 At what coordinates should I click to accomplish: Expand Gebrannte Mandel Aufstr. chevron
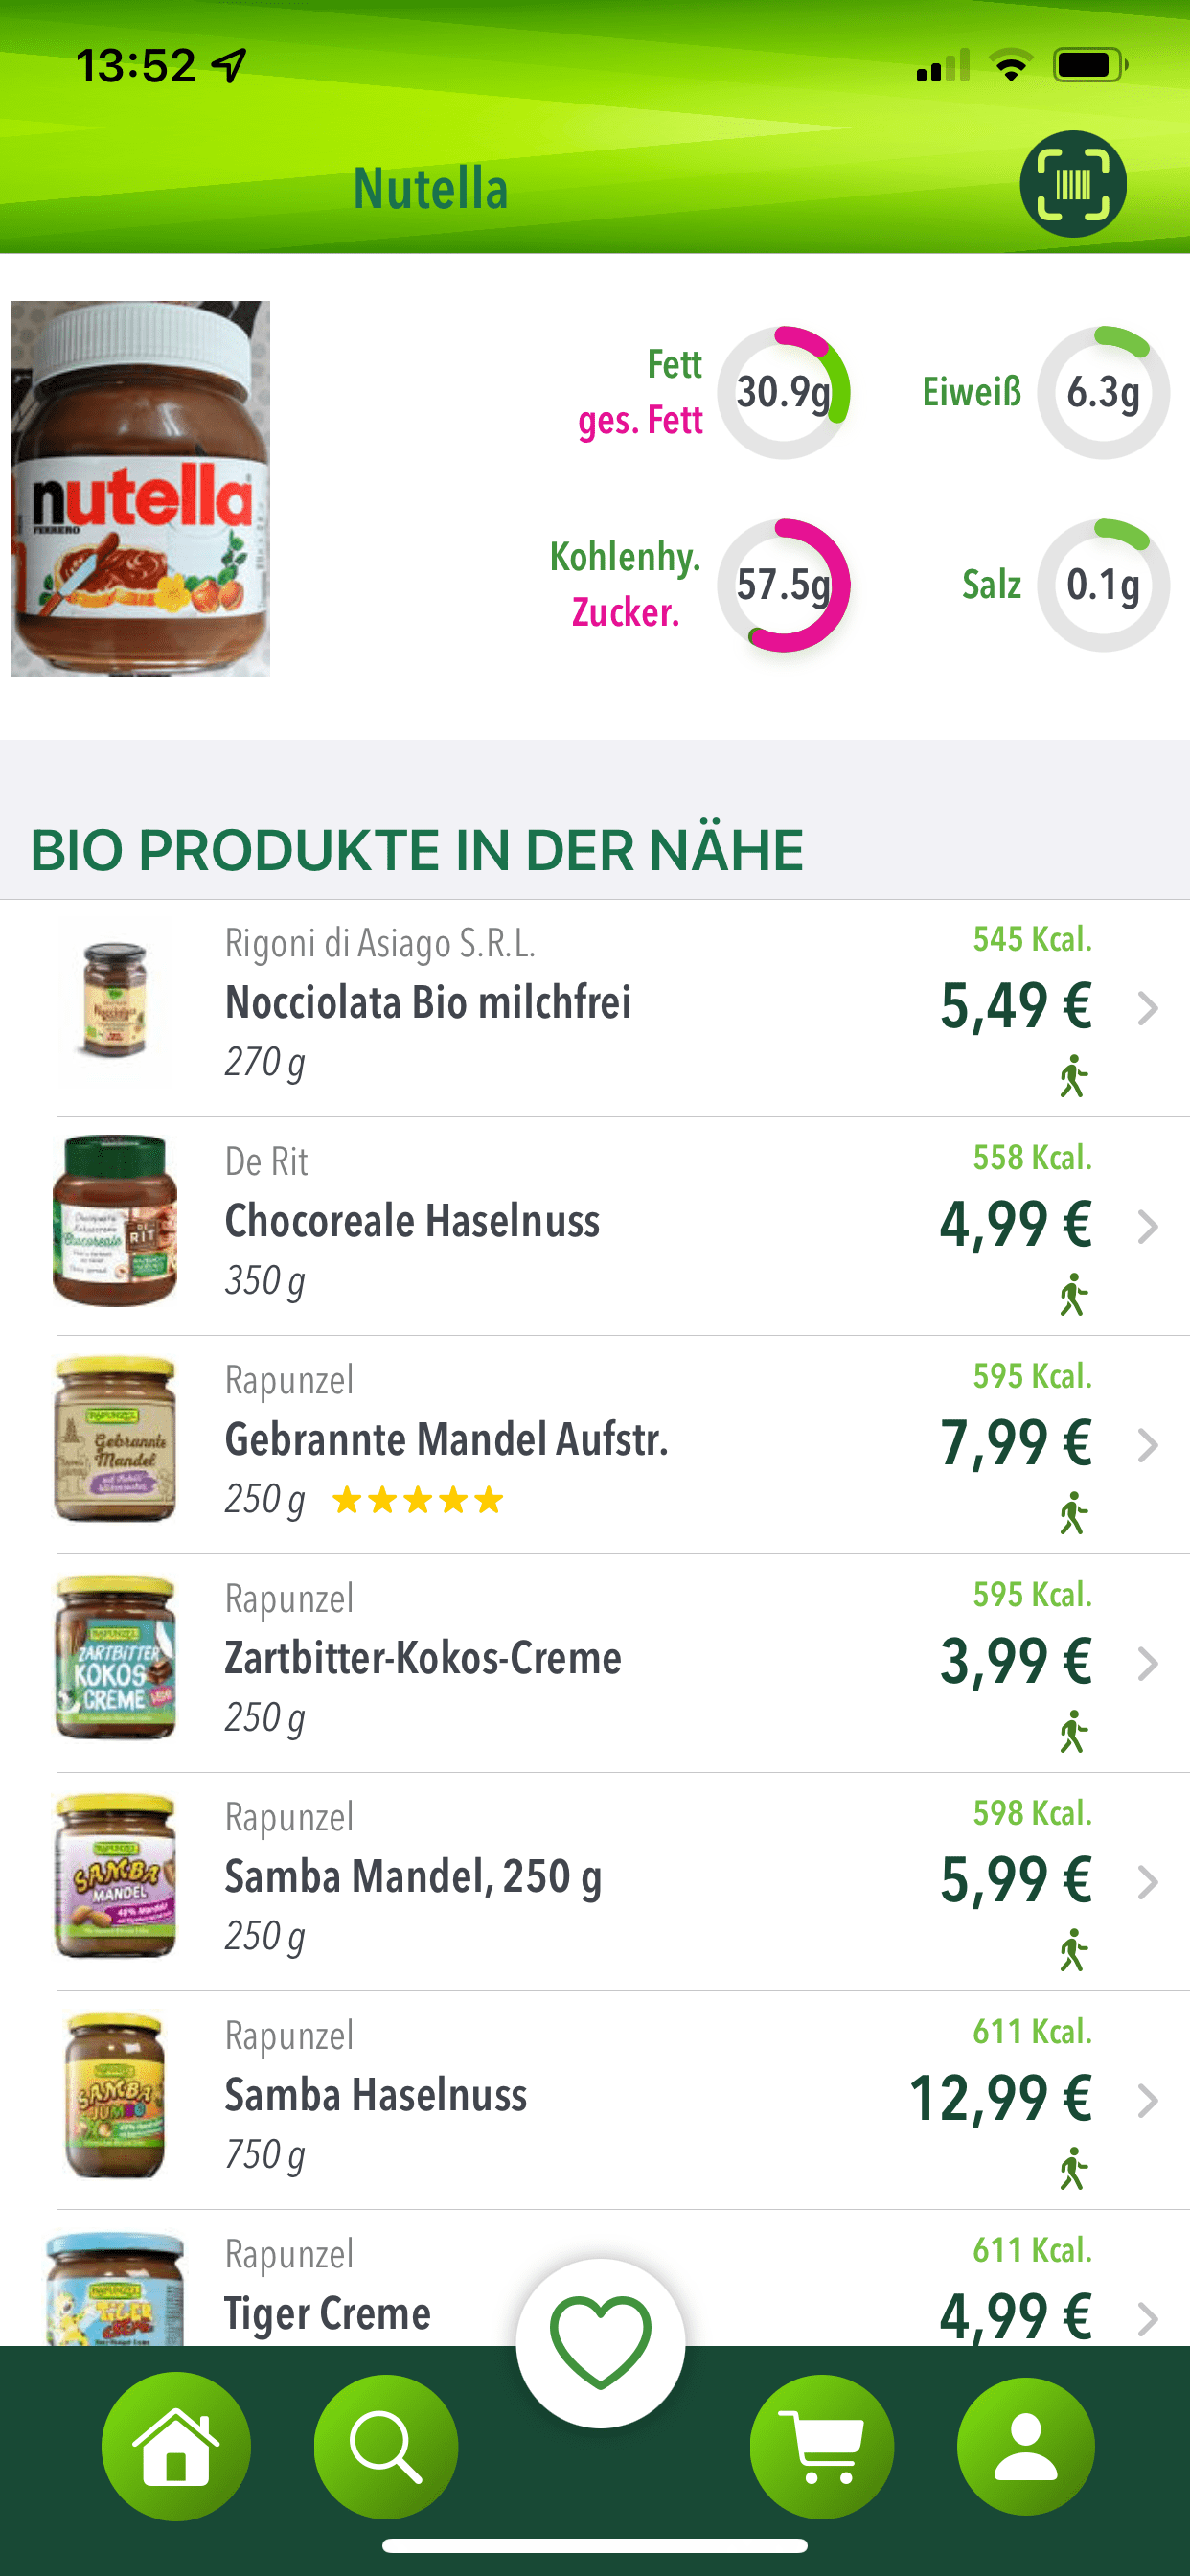[1147, 1445]
